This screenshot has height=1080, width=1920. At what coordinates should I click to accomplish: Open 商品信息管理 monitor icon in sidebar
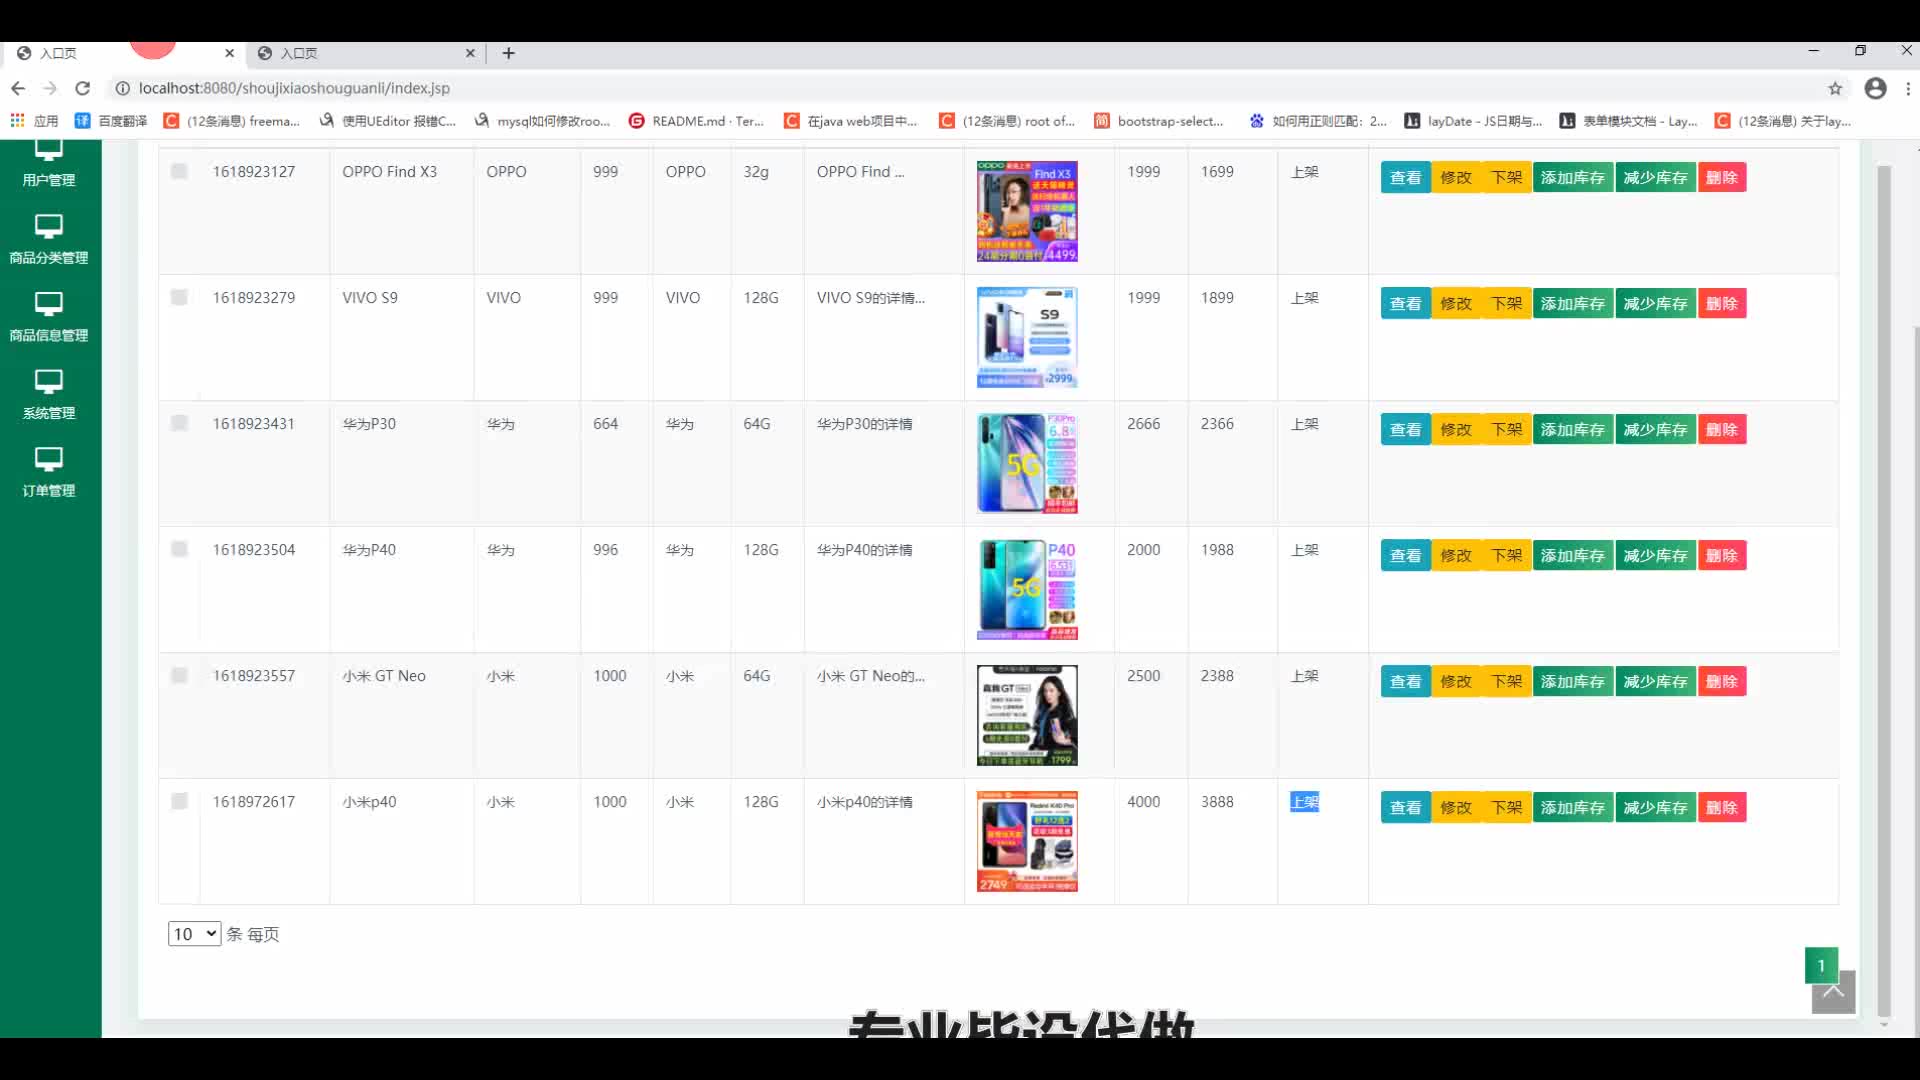(48, 304)
